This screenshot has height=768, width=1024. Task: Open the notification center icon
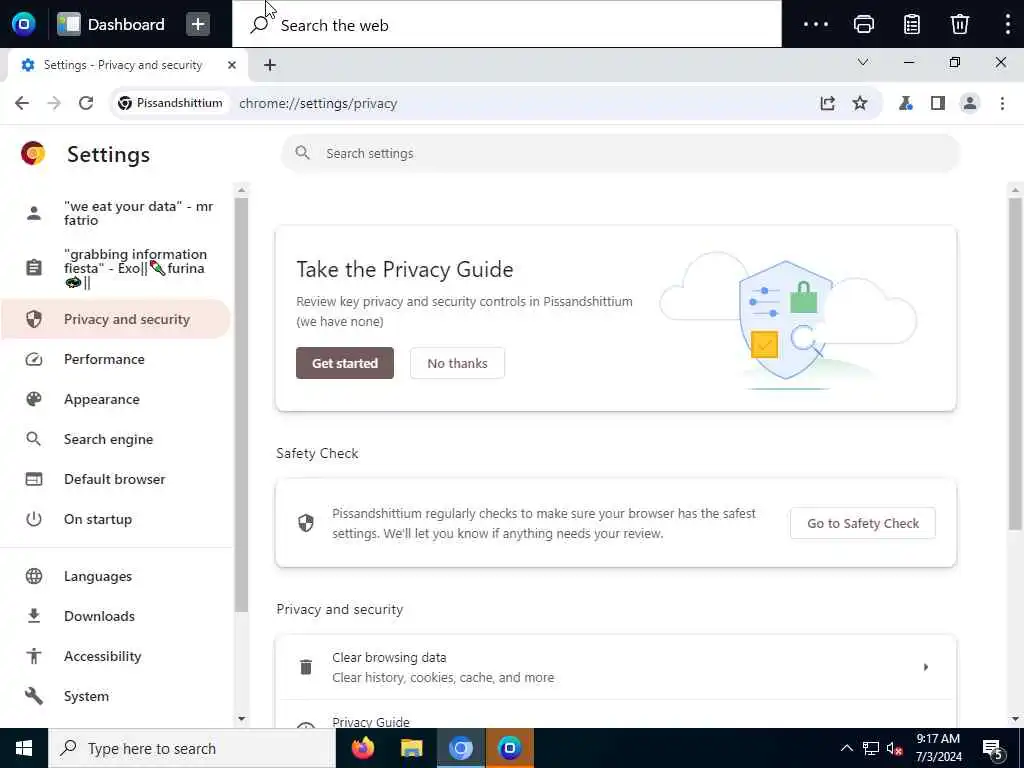[x=993, y=749]
